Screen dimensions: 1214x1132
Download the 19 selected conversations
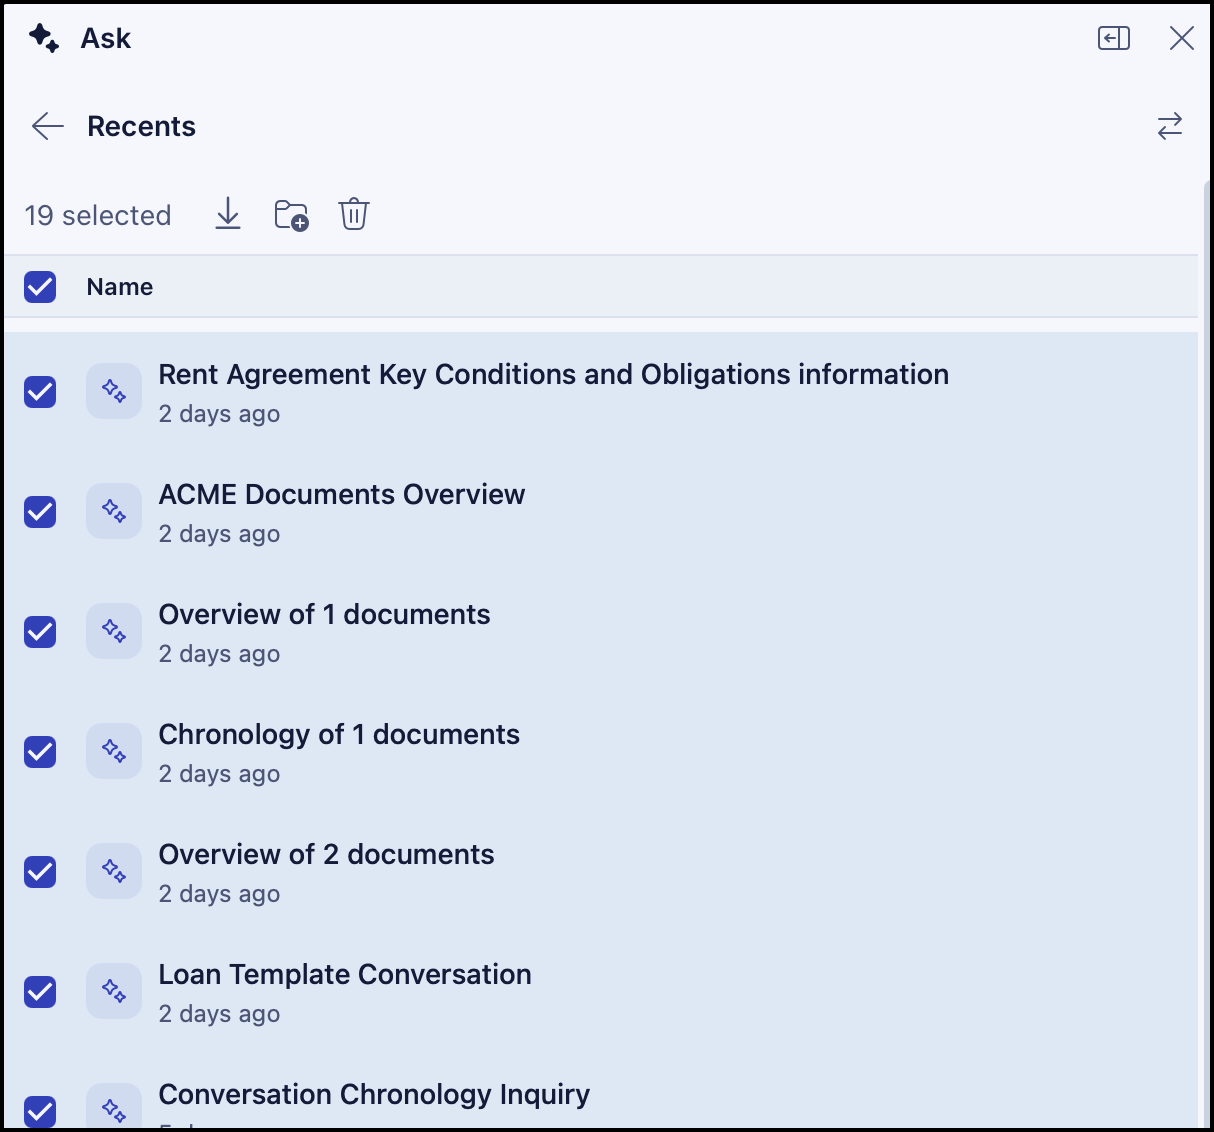[x=228, y=214]
